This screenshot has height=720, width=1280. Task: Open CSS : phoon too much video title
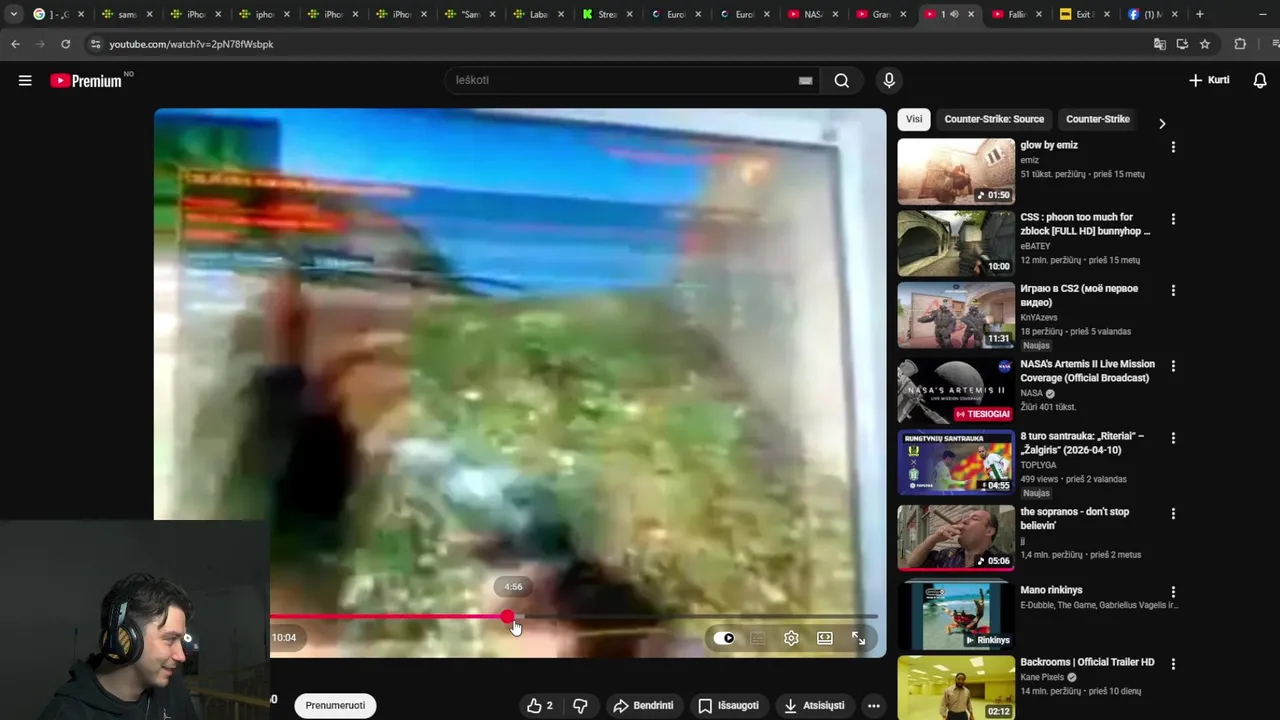point(1085,224)
